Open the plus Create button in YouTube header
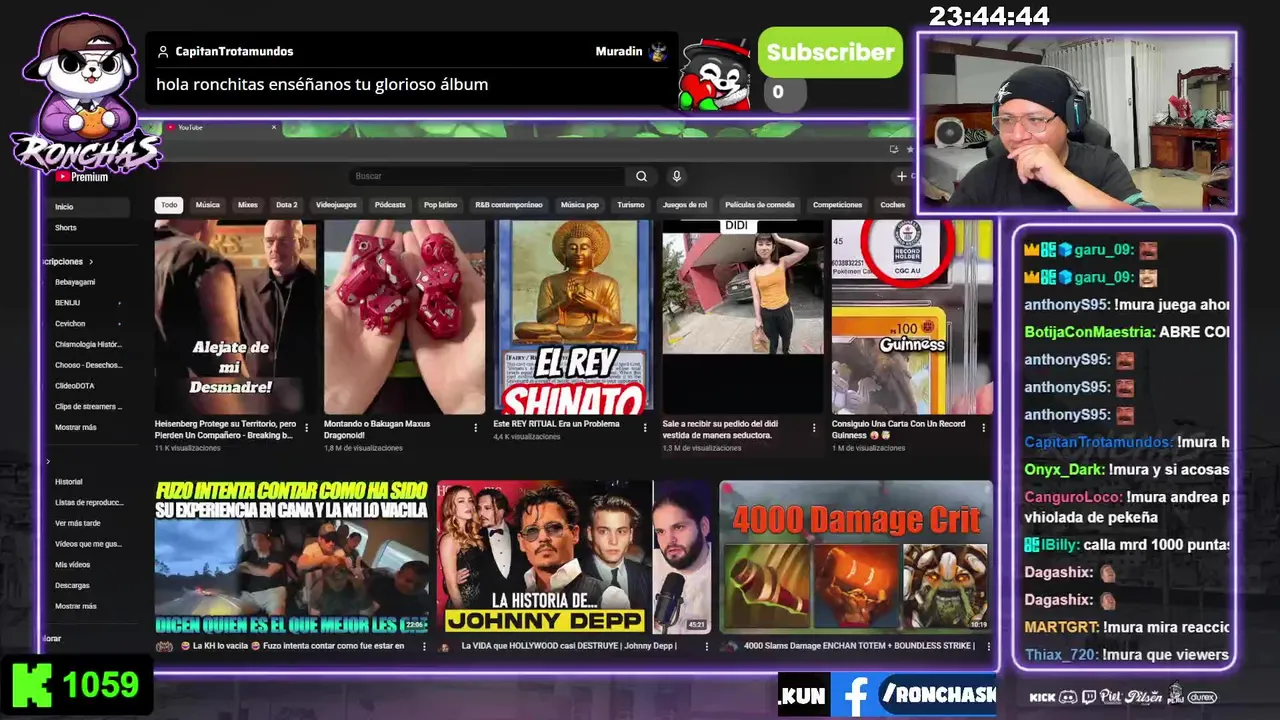The image size is (1280, 720). pyautogui.click(x=903, y=176)
